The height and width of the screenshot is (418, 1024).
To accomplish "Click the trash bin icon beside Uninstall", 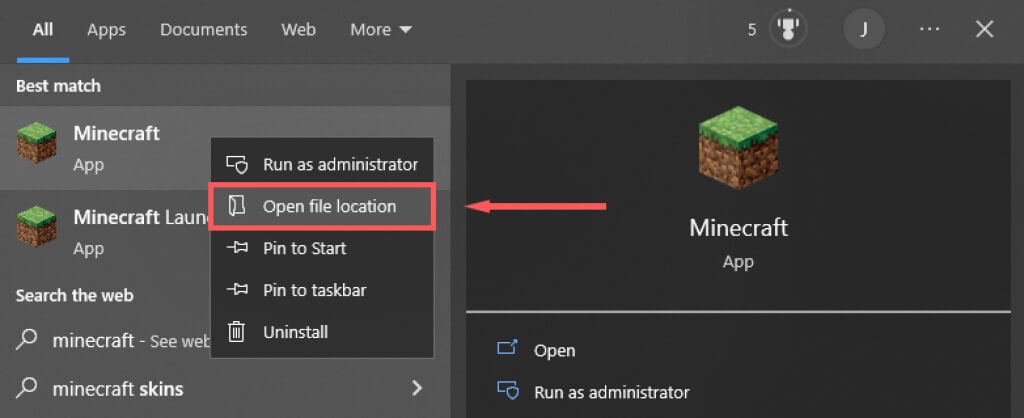I will click(236, 332).
